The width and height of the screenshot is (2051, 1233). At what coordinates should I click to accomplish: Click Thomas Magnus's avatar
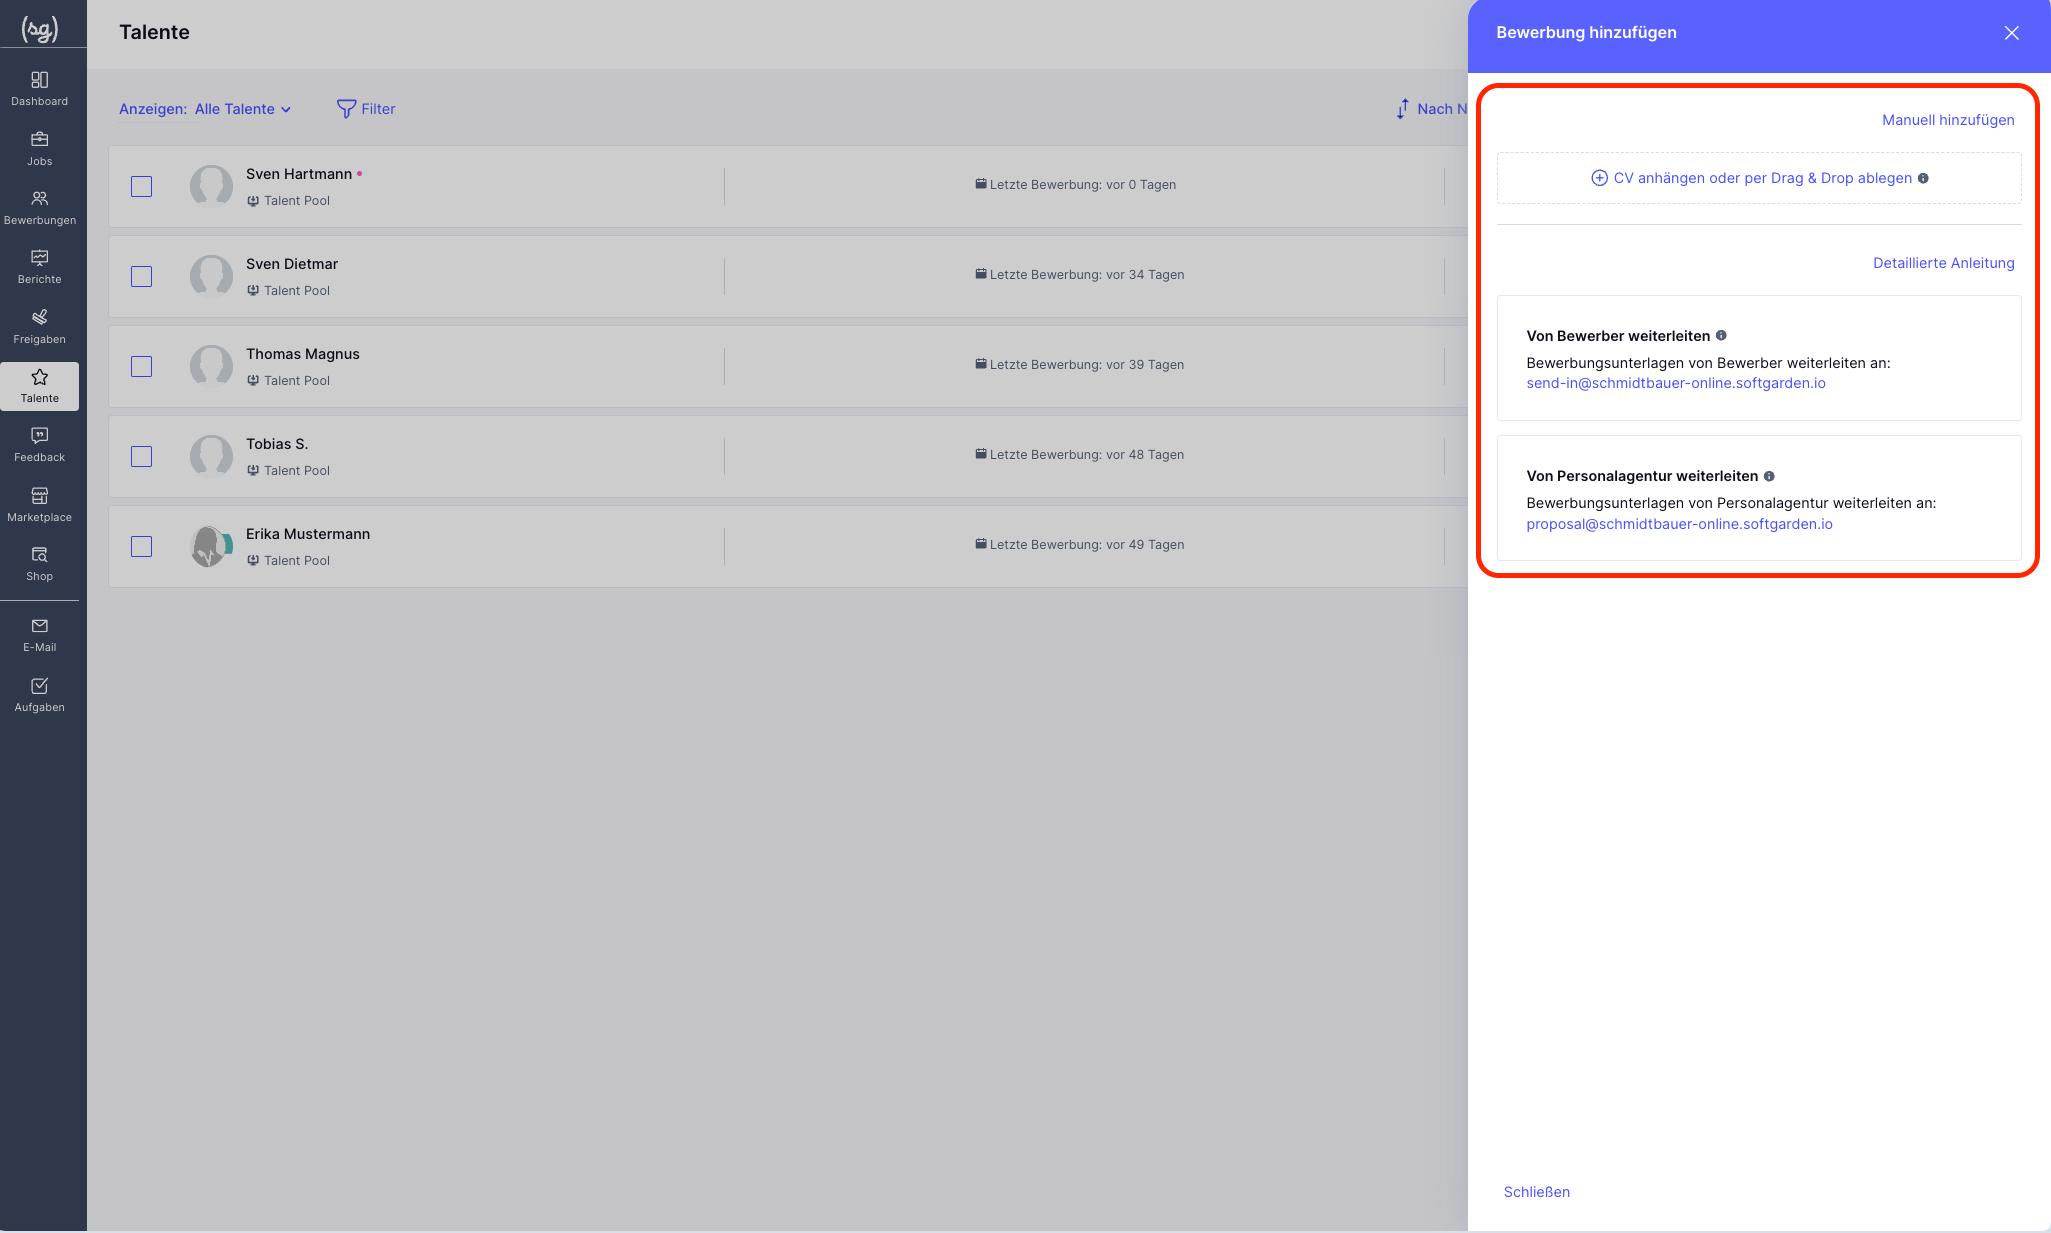[x=211, y=366]
